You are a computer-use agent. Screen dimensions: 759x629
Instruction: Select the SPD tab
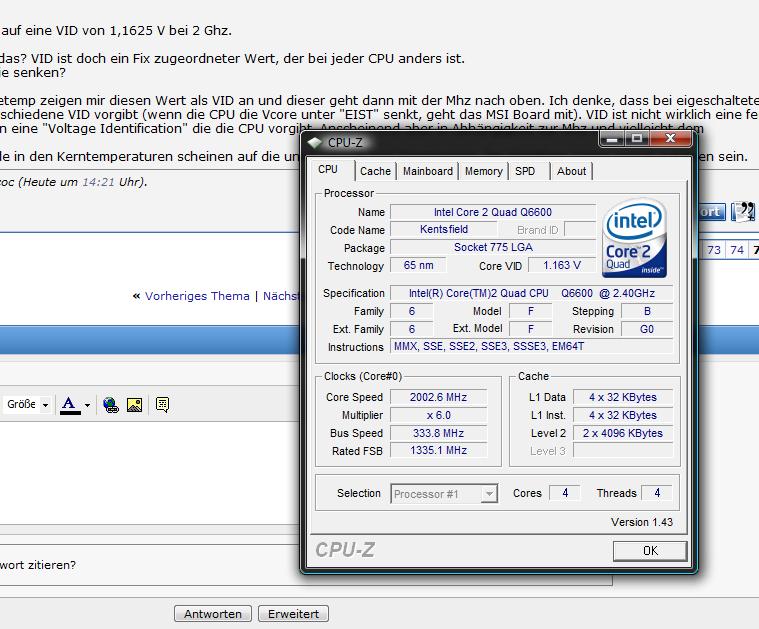click(x=525, y=171)
